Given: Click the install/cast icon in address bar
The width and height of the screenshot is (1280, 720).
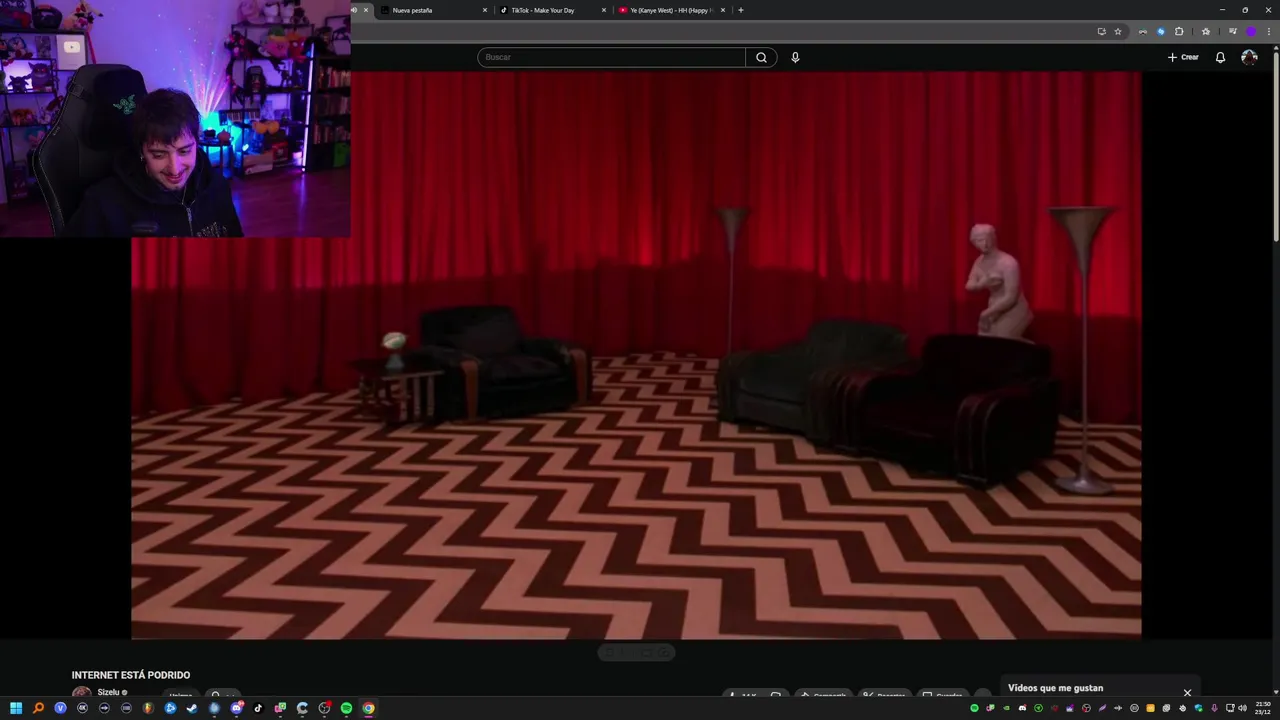Looking at the screenshot, I should [x=1101, y=31].
